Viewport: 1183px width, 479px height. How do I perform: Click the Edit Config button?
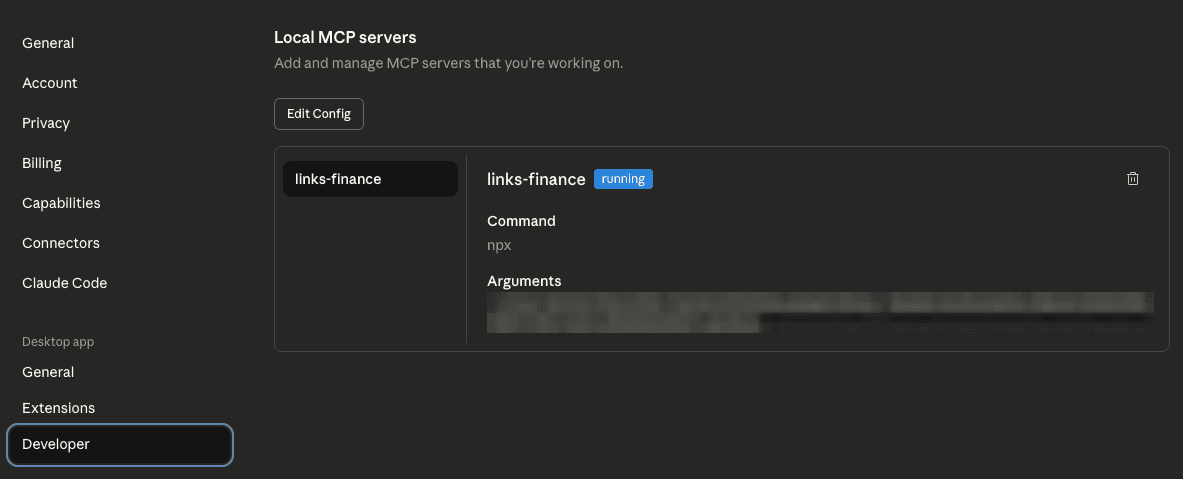[x=319, y=114]
